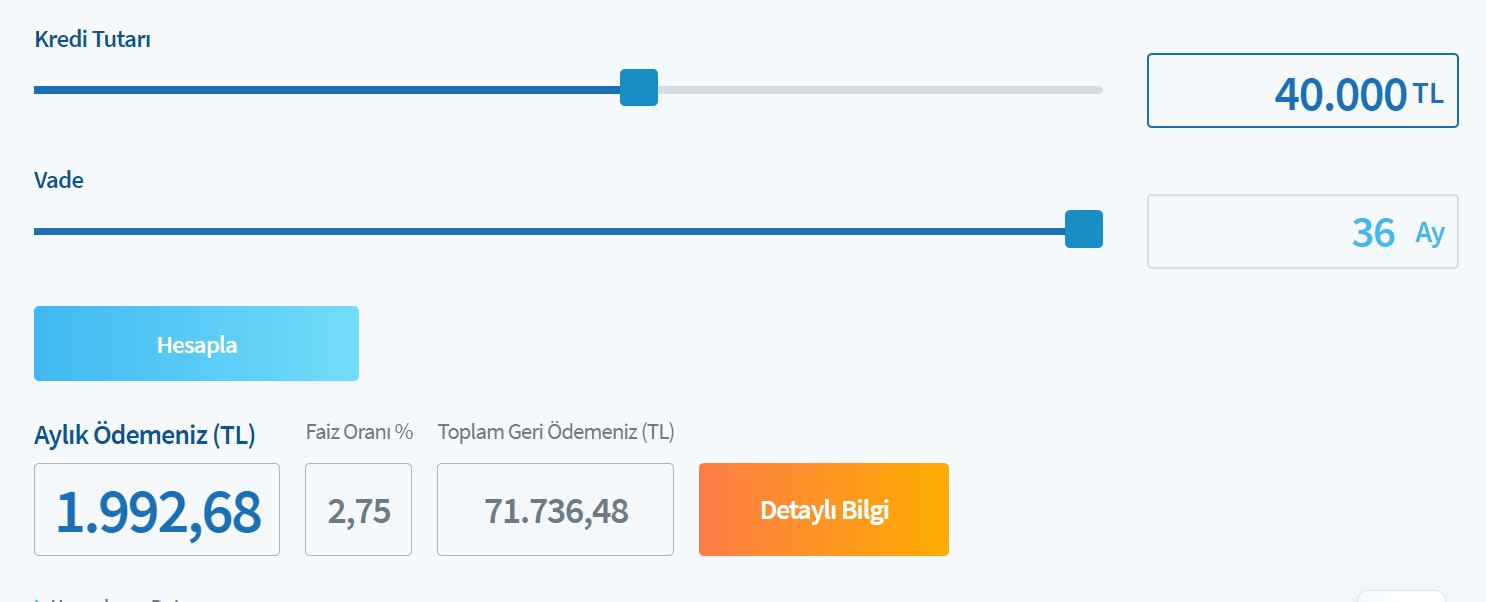Click the Vade label
1486x602 pixels.
59,181
